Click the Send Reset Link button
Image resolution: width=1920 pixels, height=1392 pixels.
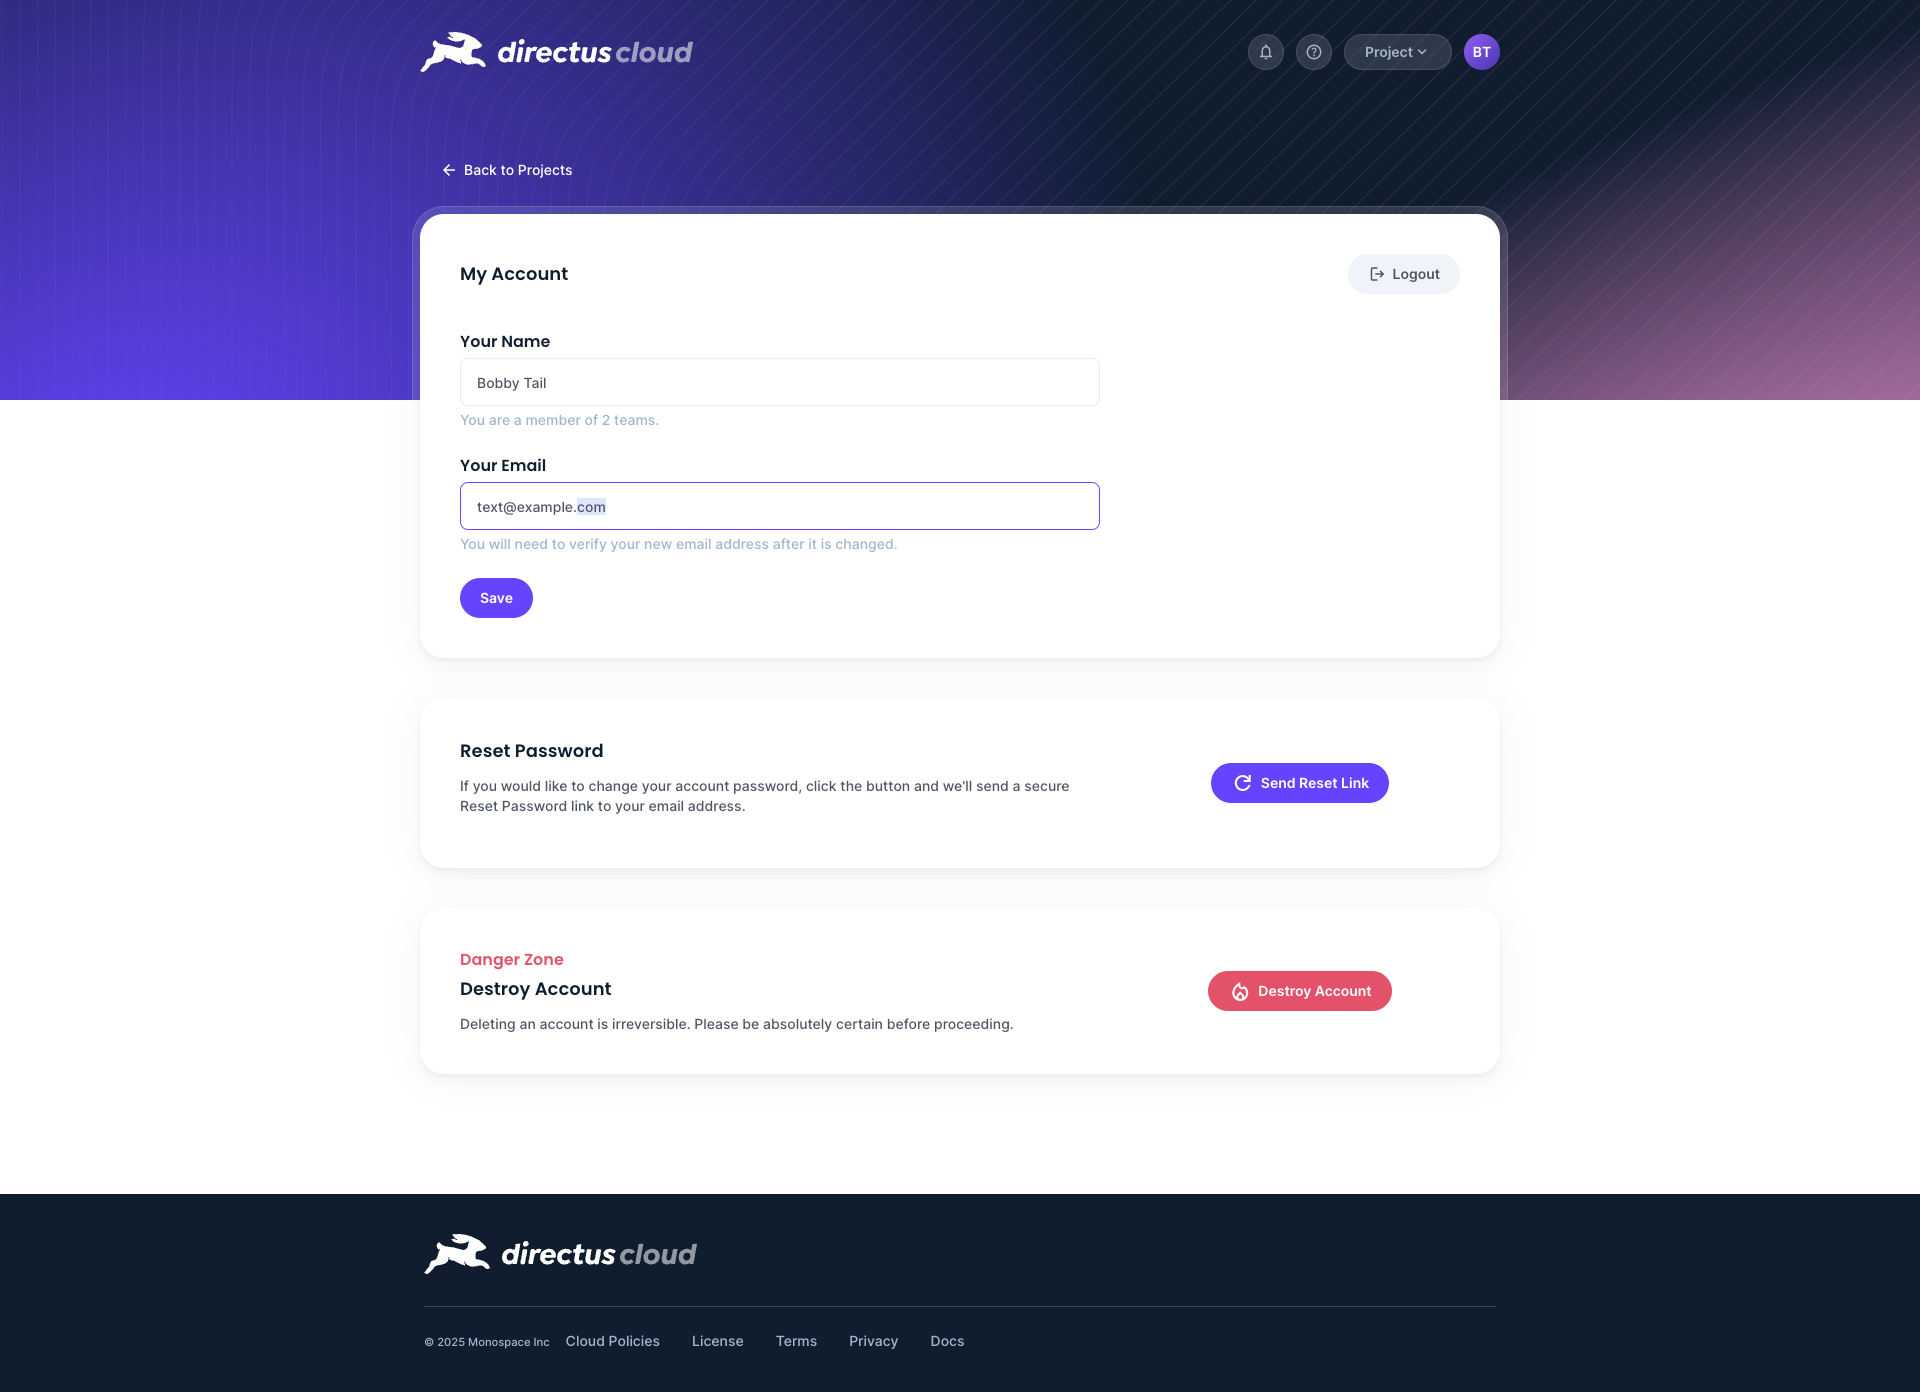[x=1298, y=781]
